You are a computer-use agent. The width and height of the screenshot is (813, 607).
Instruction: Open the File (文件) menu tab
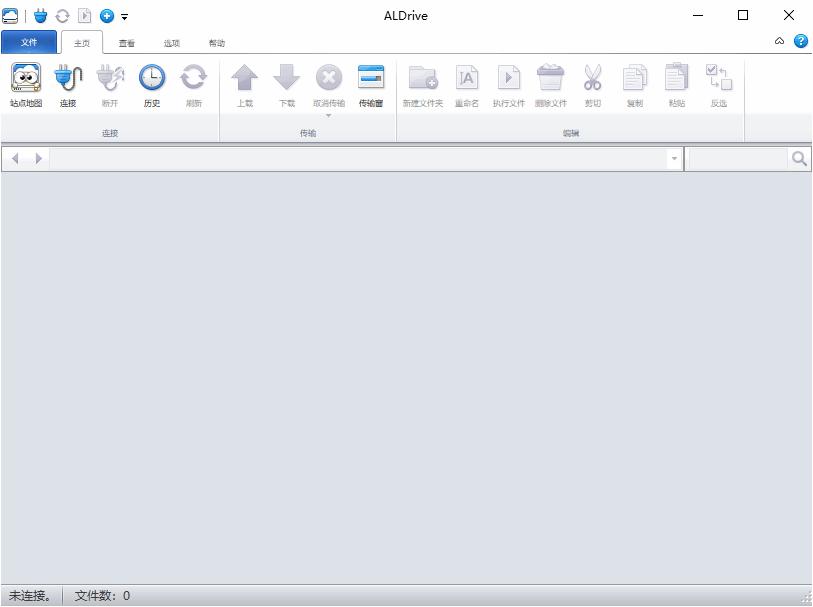coord(29,42)
